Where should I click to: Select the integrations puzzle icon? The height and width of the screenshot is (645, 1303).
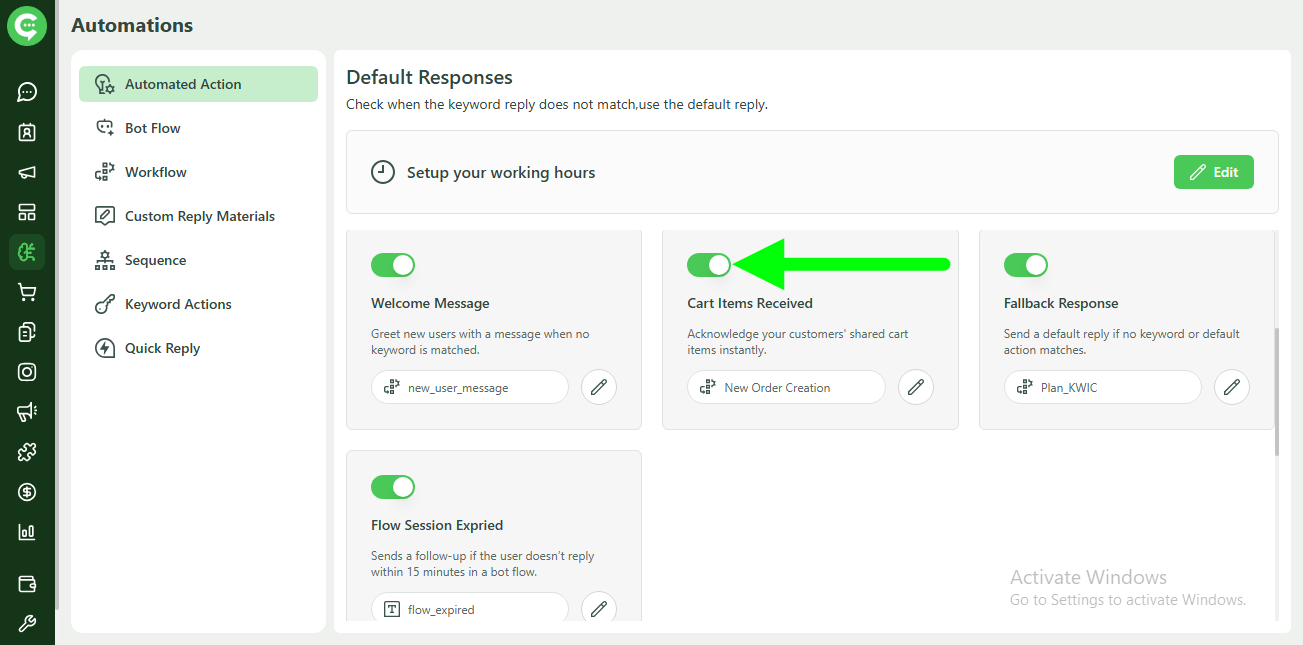pyautogui.click(x=27, y=452)
